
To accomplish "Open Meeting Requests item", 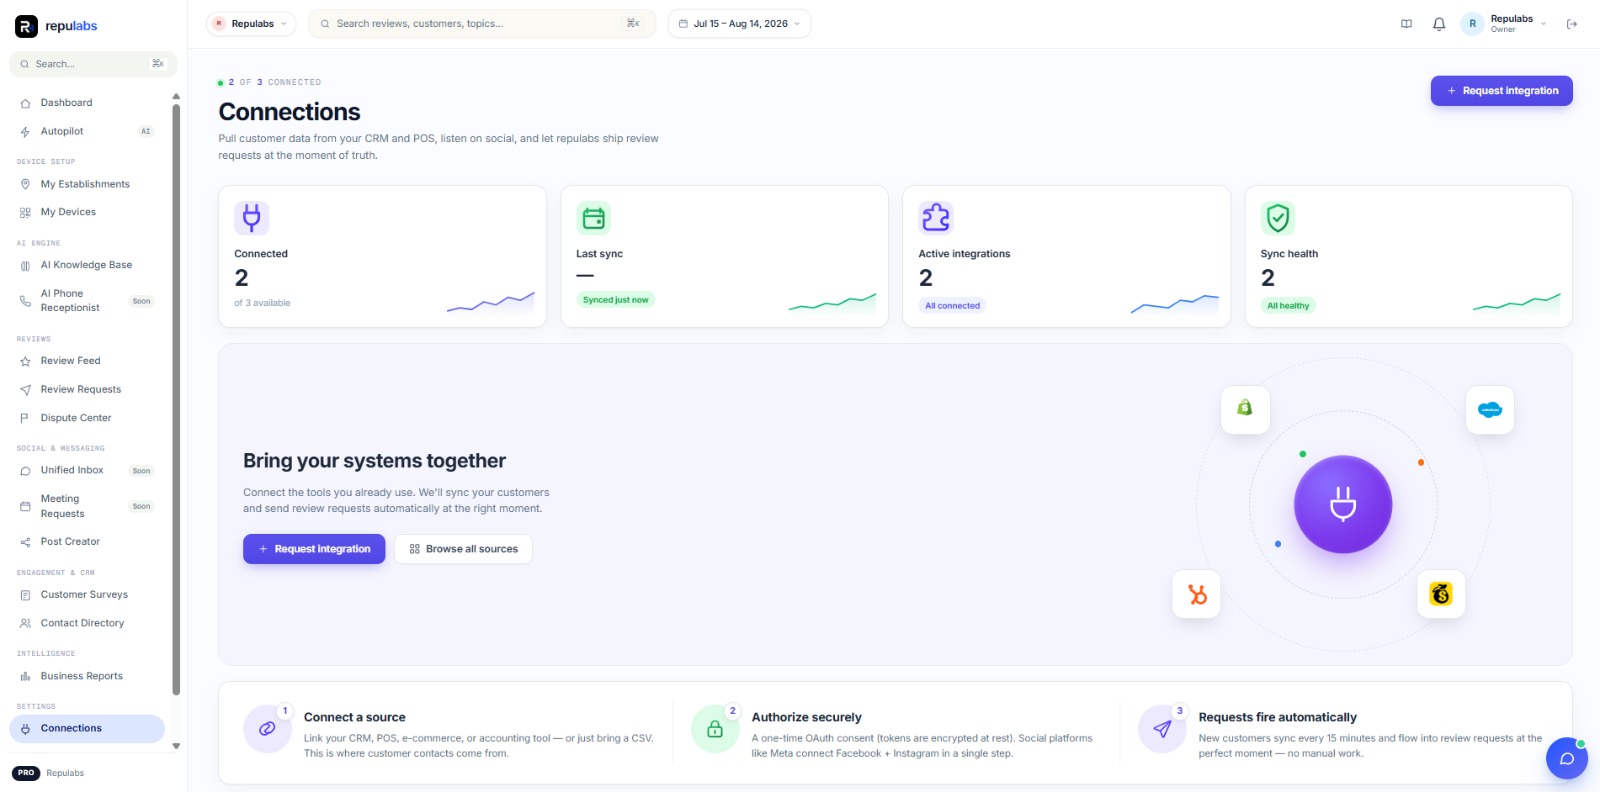I will (87, 506).
